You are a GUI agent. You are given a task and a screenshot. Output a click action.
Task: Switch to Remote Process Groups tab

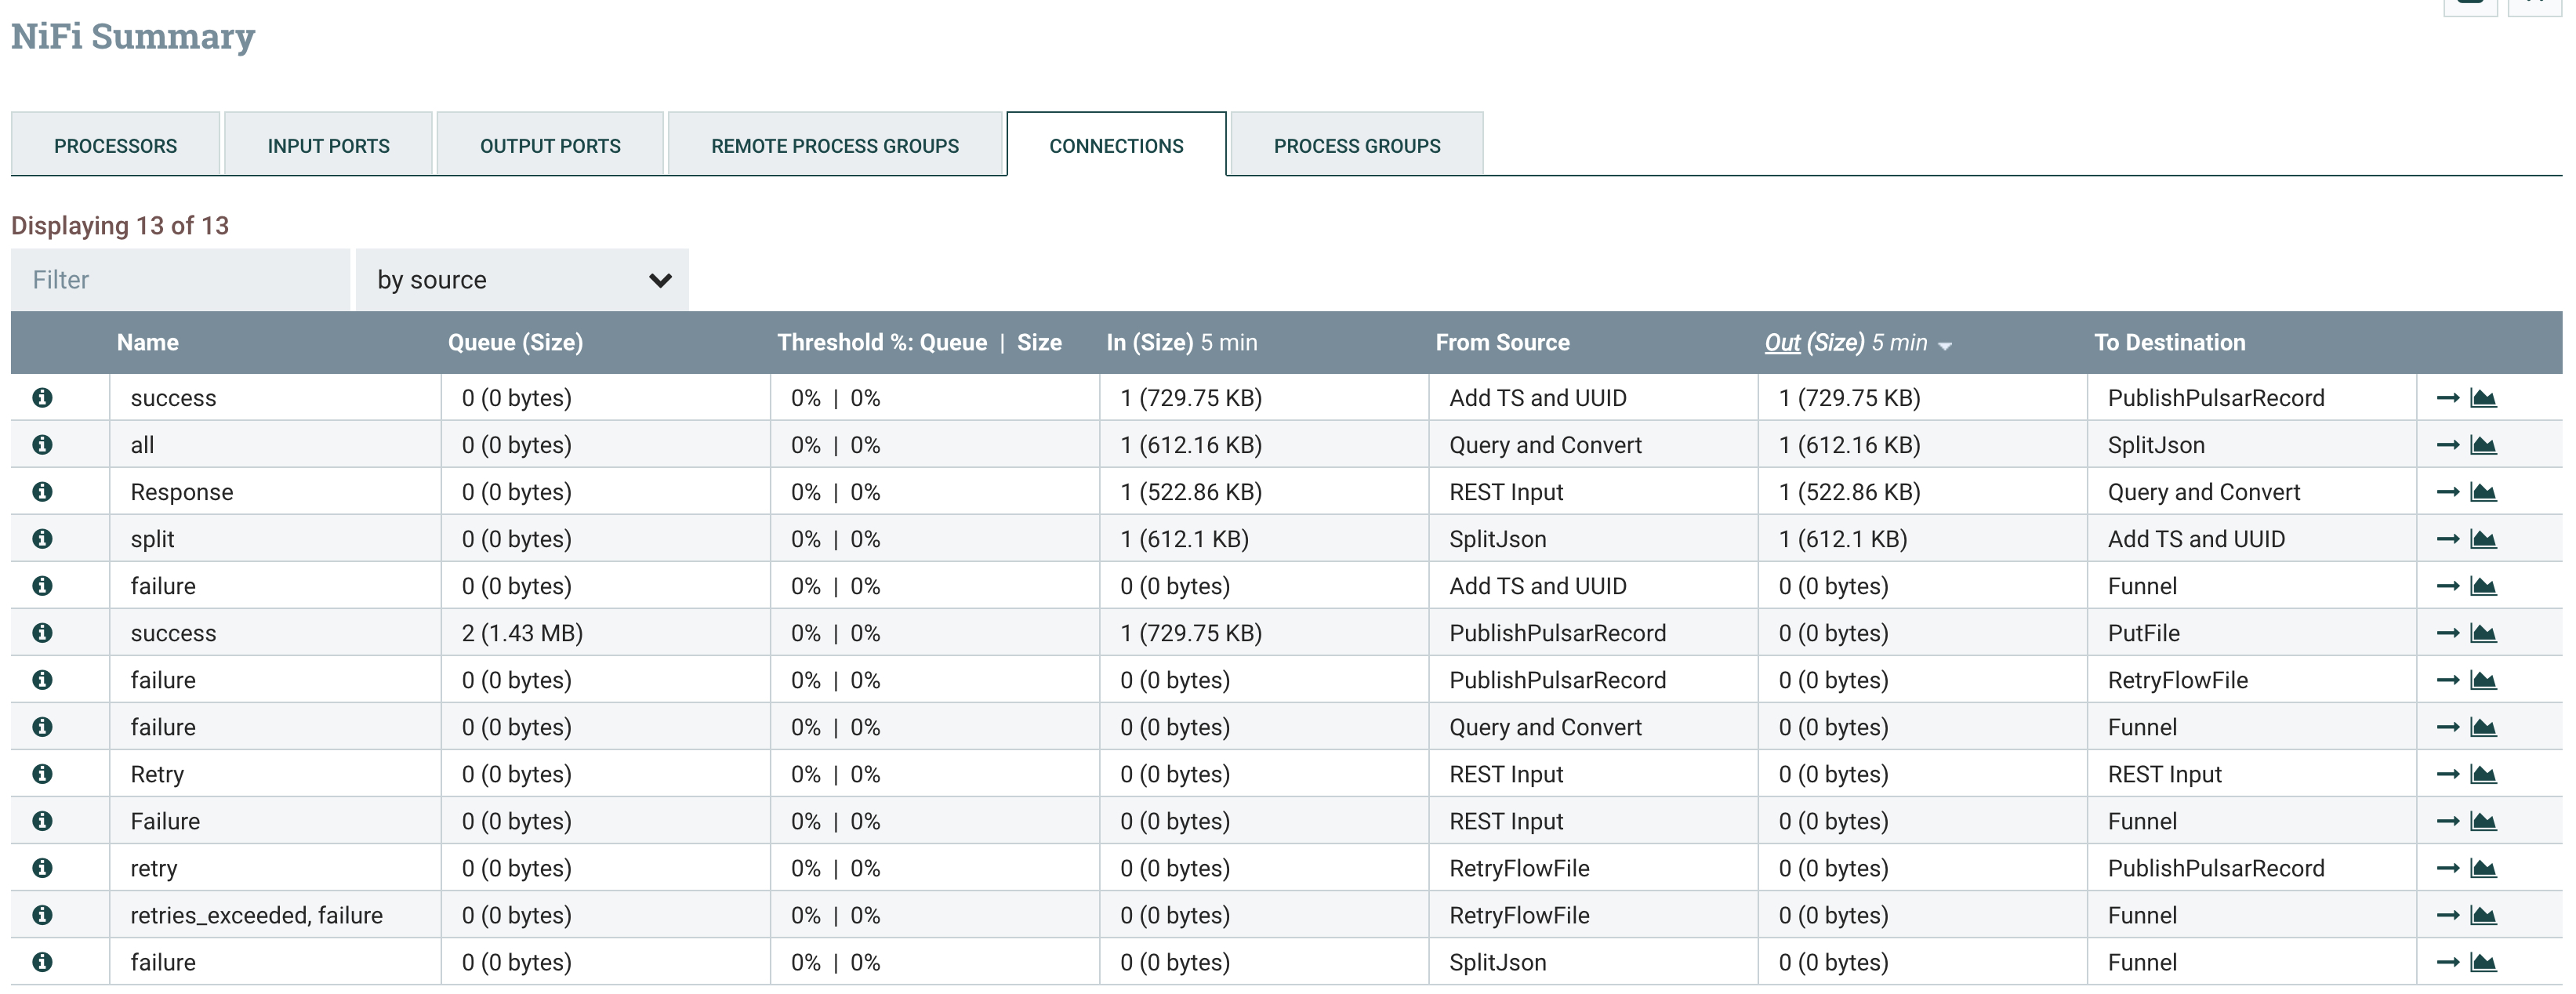click(x=834, y=146)
